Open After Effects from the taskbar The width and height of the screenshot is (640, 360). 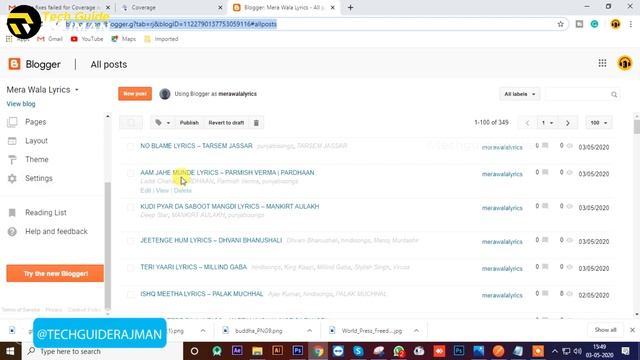[237, 351]
